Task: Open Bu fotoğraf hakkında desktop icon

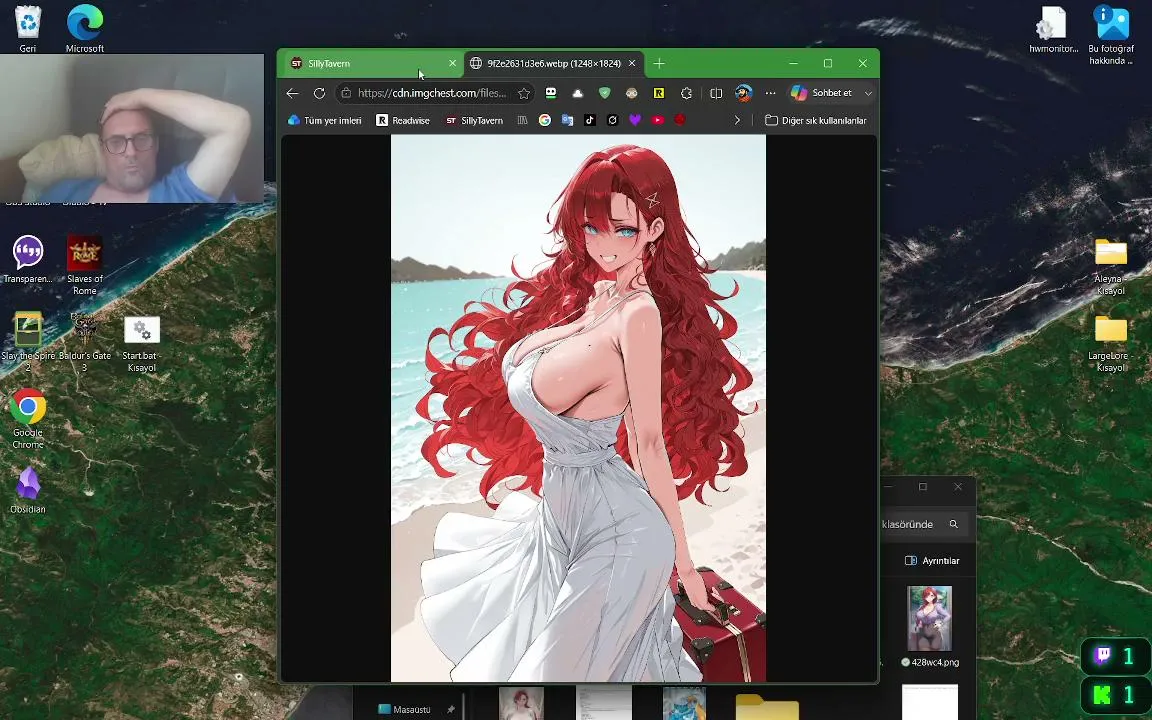Action: pyautogui.click(x=1112, y=35)
